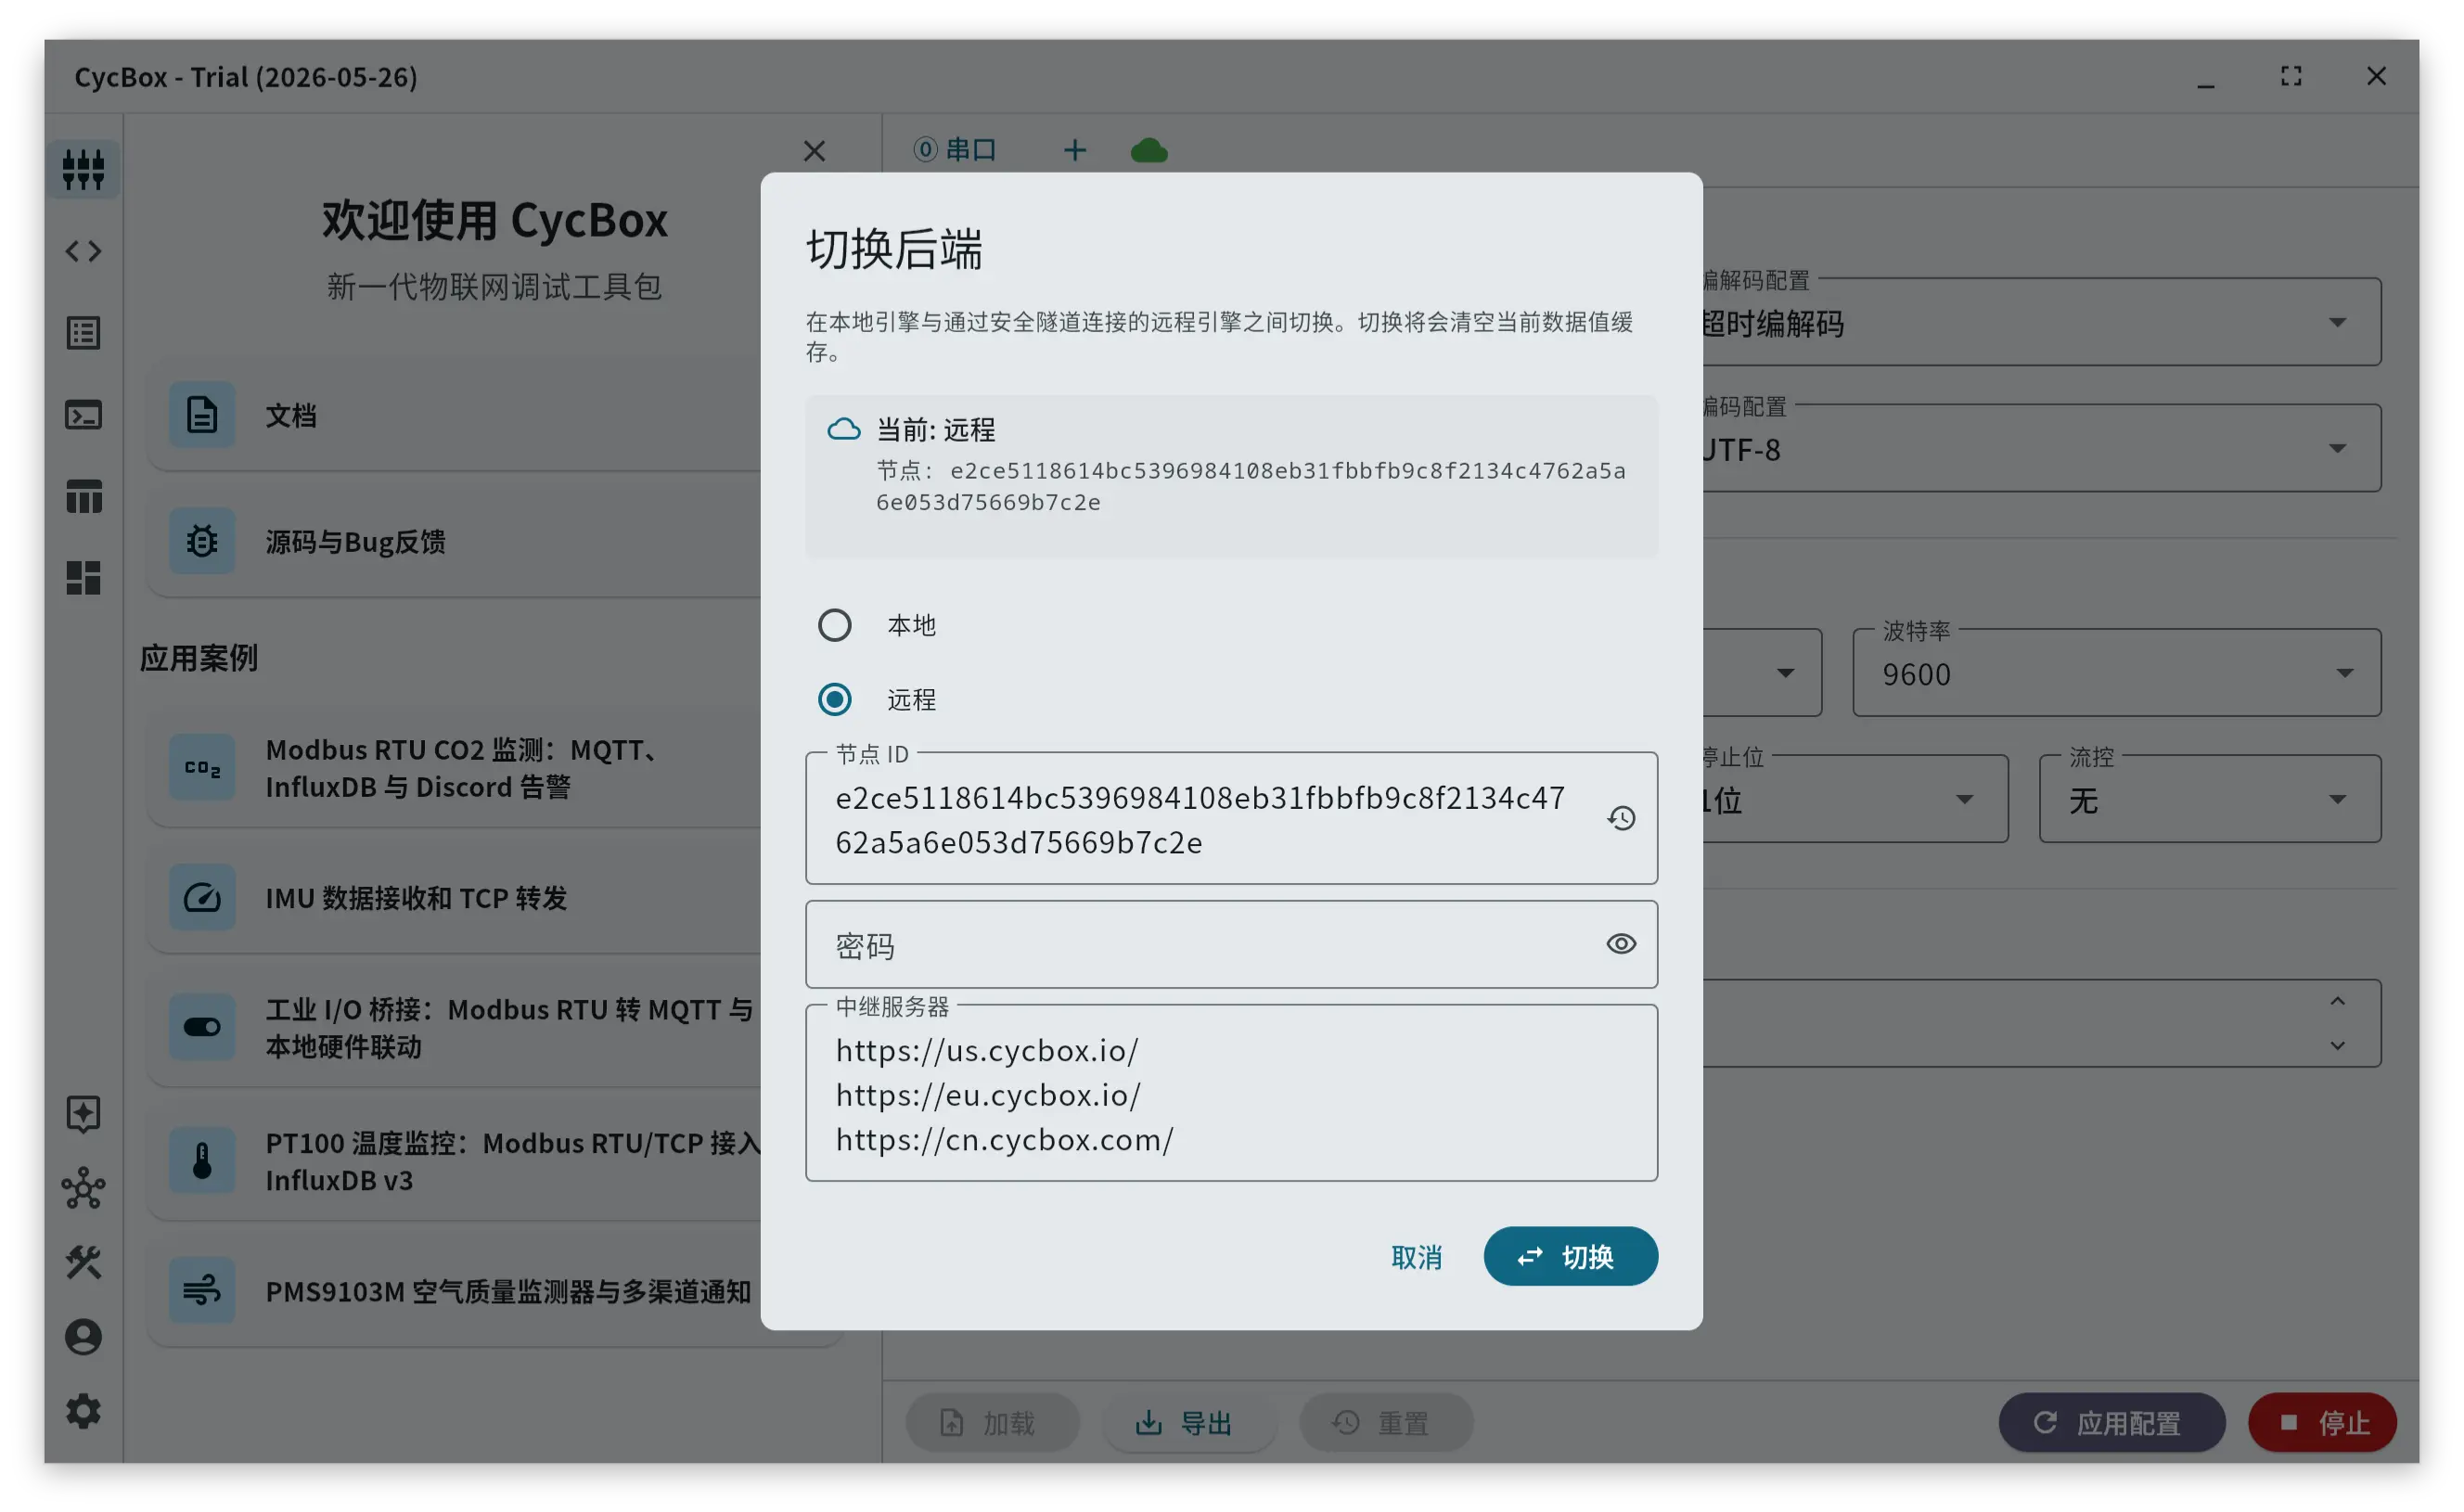Screen dimensions: 2464x1512
Task: Click the 切换 switch button
Action: click(1570, 1257)
